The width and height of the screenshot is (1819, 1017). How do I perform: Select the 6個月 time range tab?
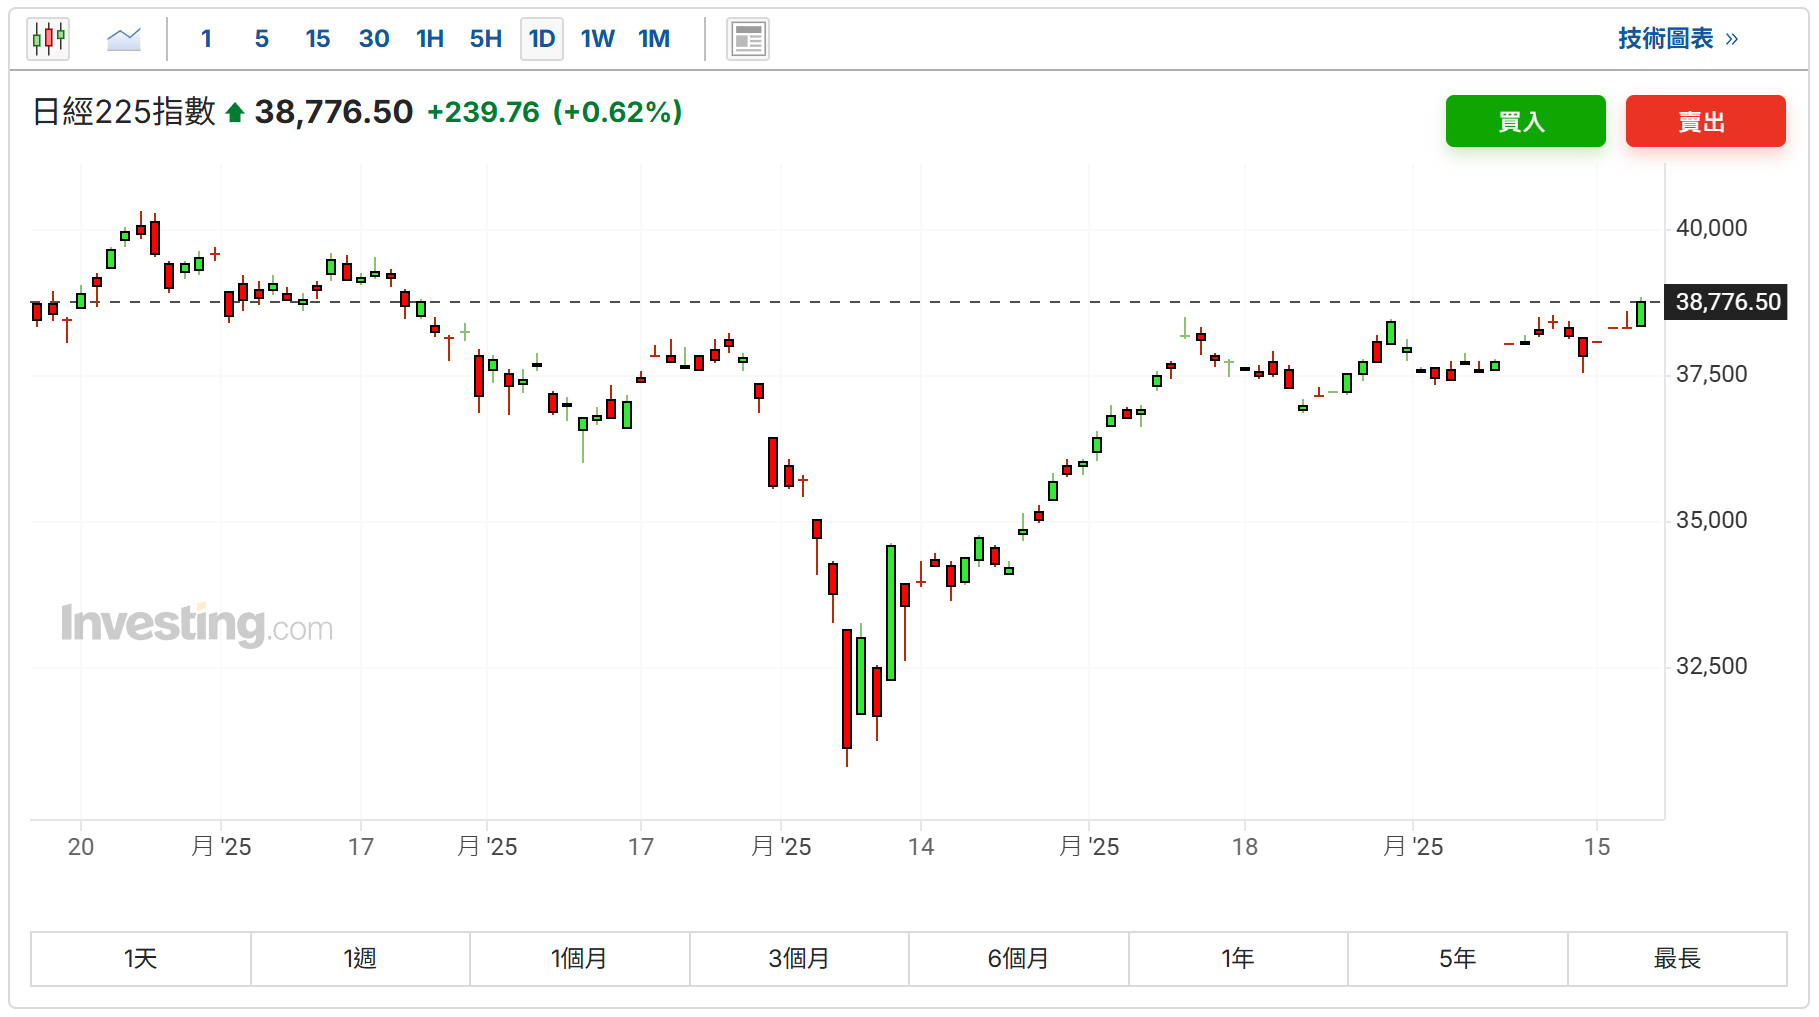click(x=1018, y=958)
